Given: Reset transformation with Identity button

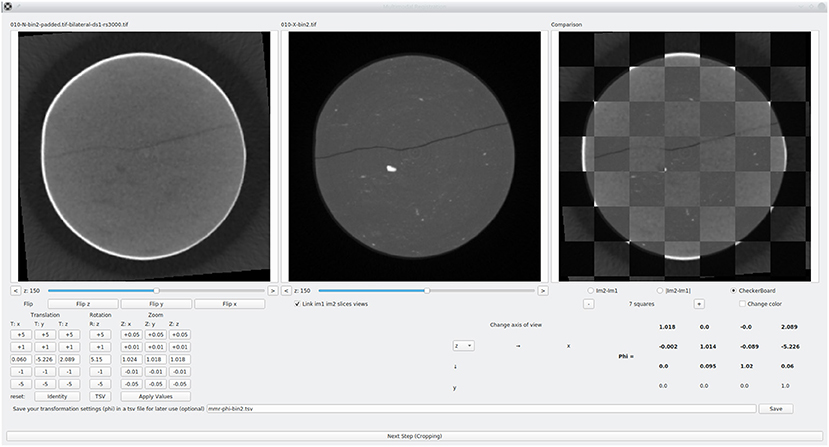Looking at the screenshot, I should pos(57,397).
